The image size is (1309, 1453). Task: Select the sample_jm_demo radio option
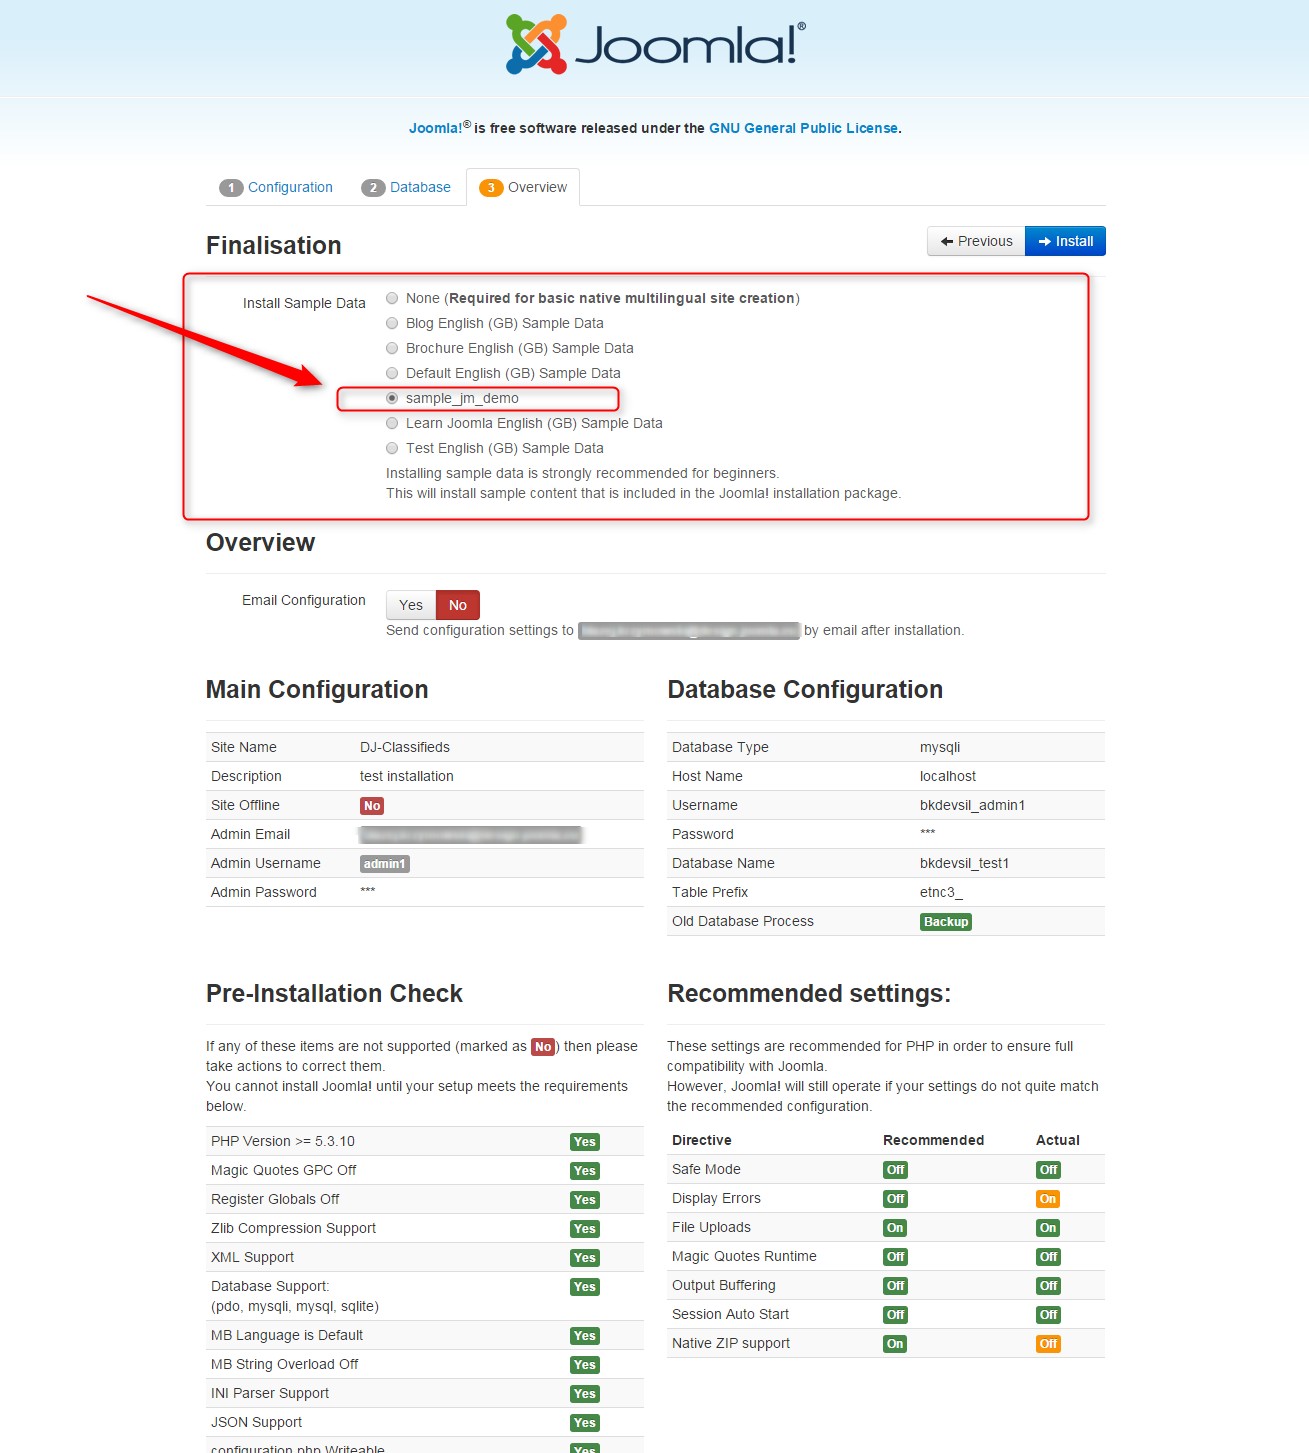392,398
